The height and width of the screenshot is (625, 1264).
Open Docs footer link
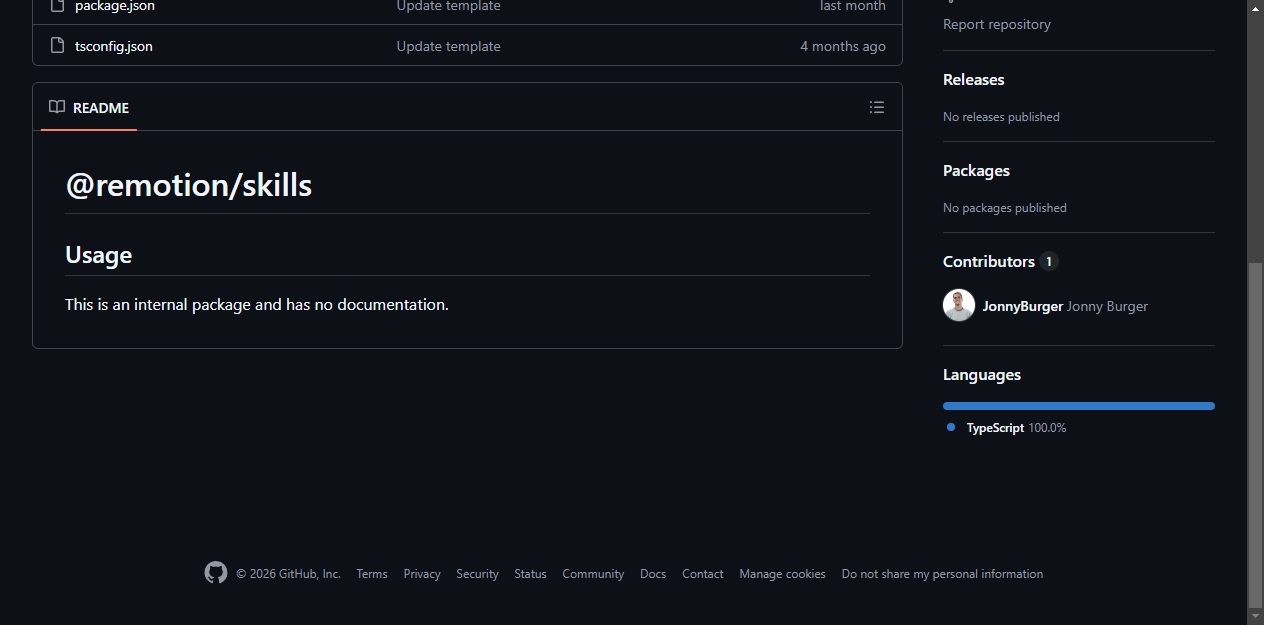[x=653, y=574]
